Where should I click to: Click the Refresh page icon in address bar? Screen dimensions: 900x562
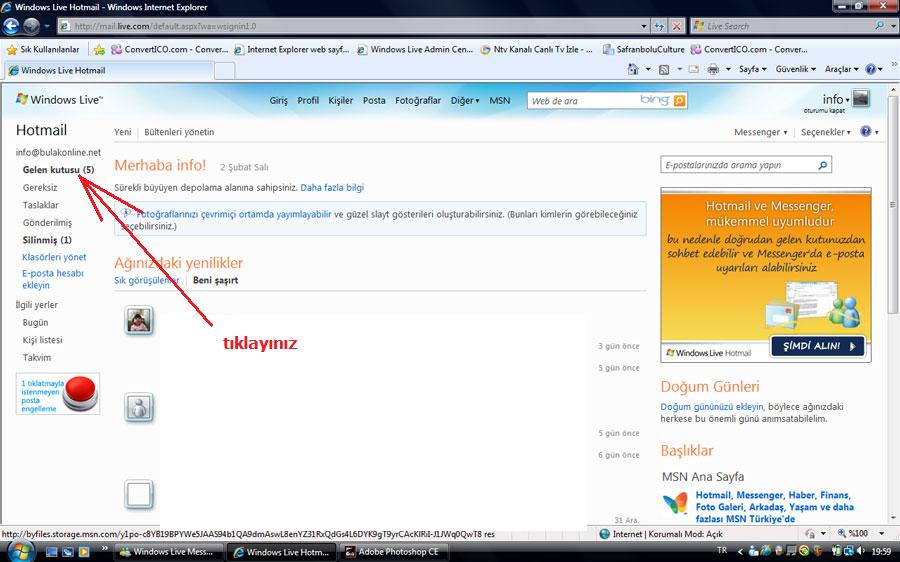660,26
